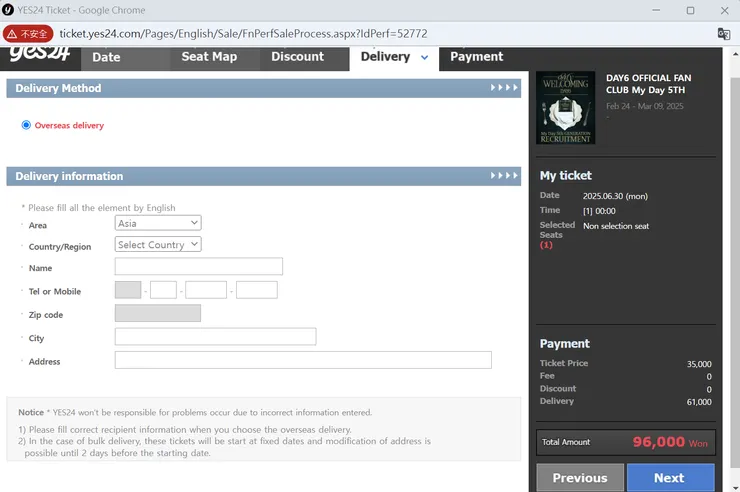Viewport: 740px width, 492px height.
Task: Click the 'Notice' label text
Action: point(31,412)
